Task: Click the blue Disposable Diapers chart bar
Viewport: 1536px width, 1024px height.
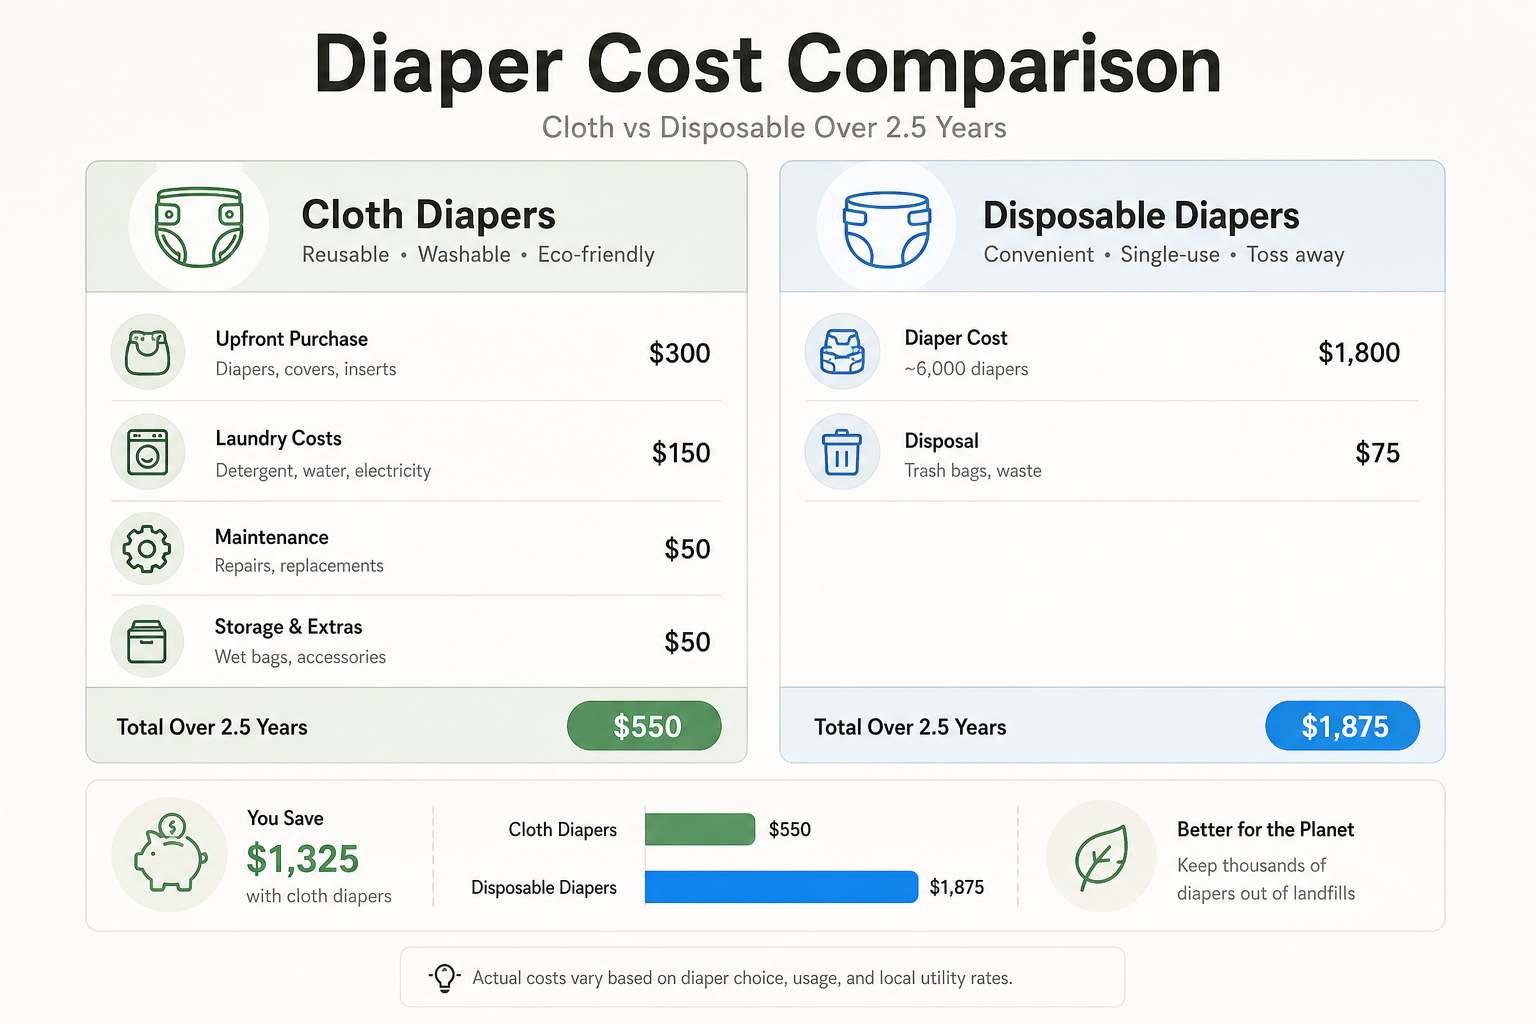Action: point(781,887)
